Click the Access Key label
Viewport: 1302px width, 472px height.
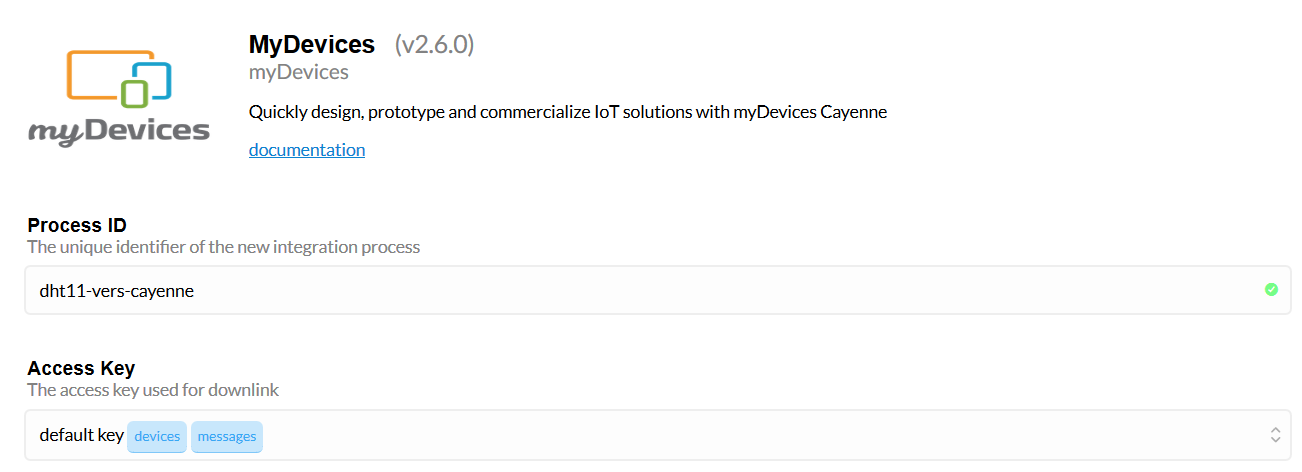(x=81, y=369)
